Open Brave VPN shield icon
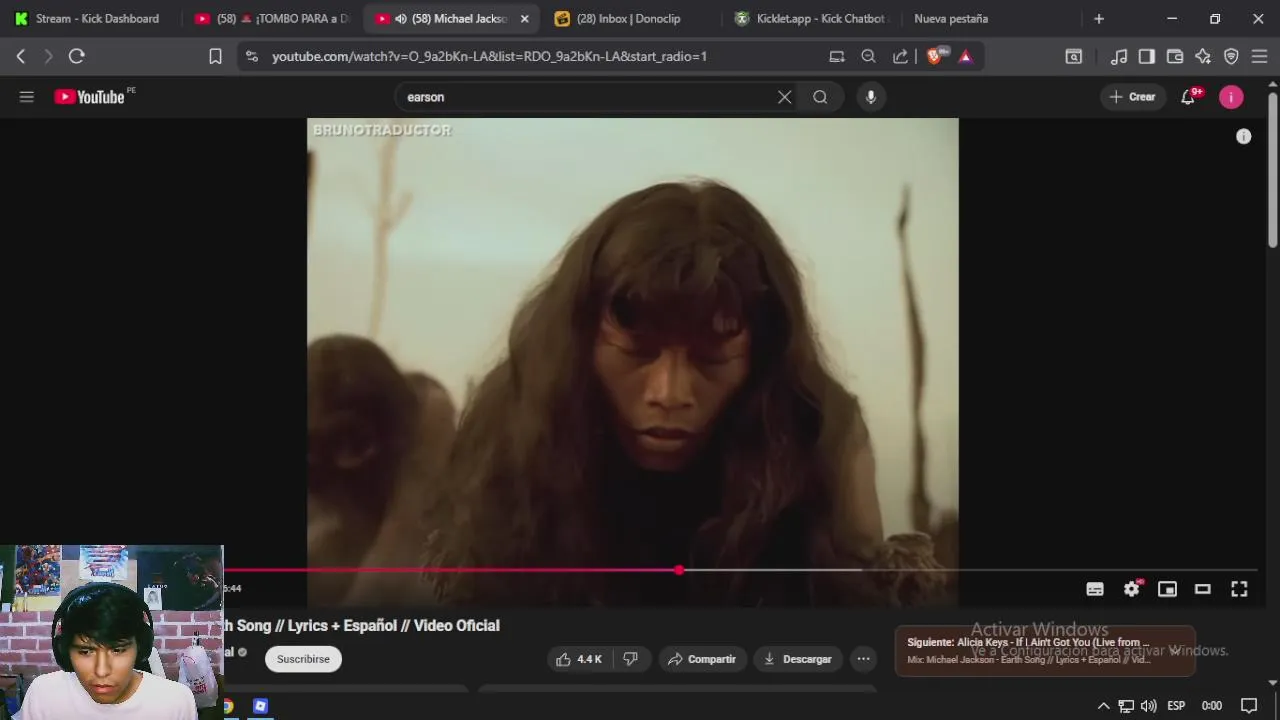Screen dimensions: 1280x720 [x=1231, y=56]
